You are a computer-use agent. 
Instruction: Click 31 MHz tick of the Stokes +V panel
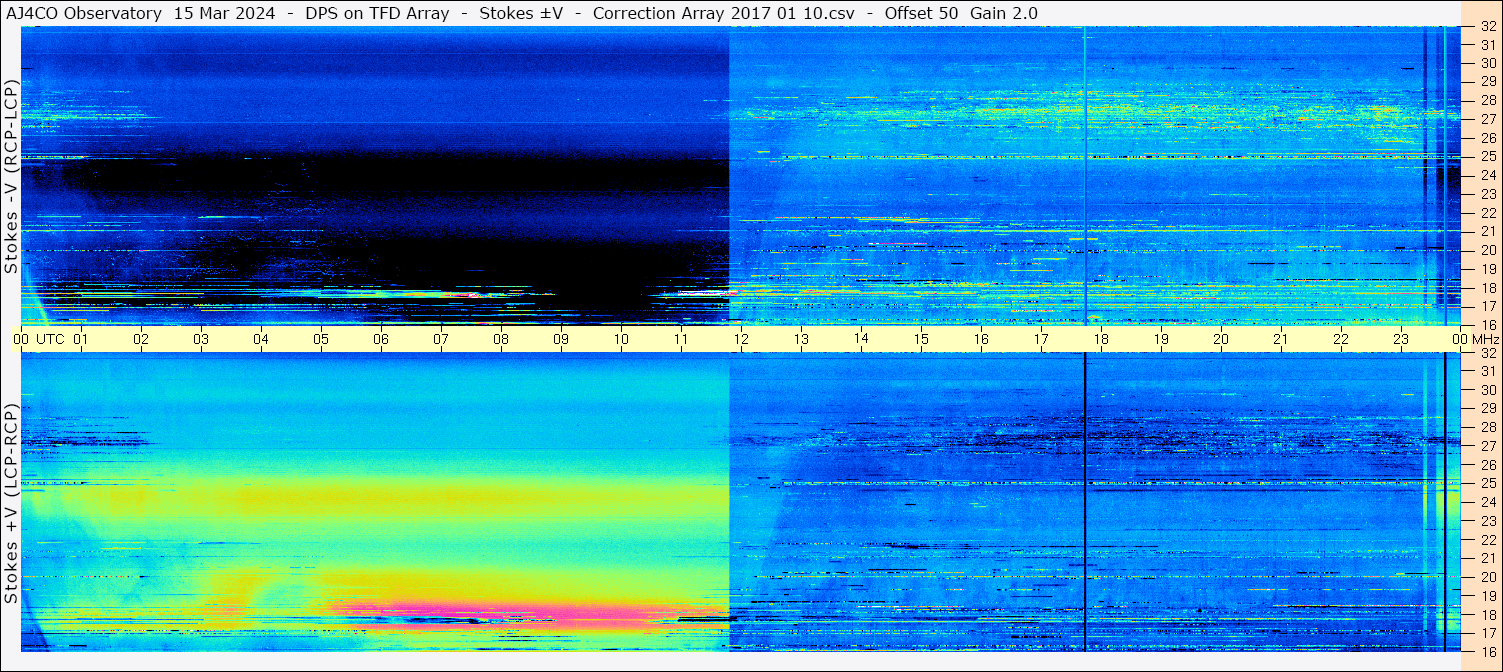tap(1487, 371)
